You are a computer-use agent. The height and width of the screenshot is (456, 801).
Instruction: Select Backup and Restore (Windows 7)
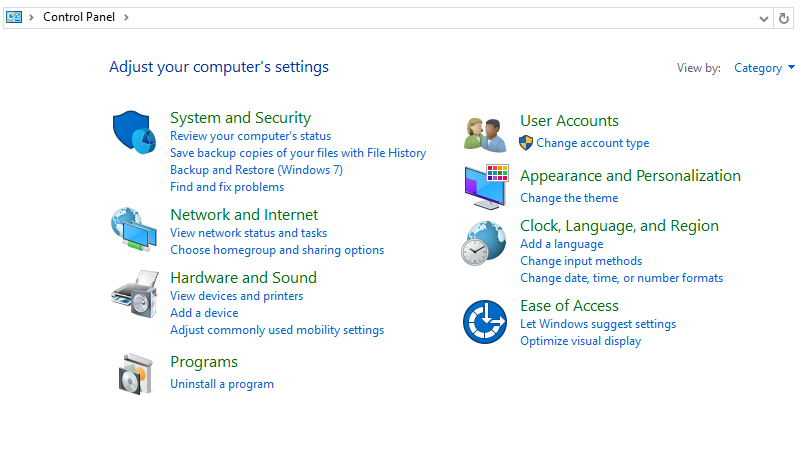point(256,170)
